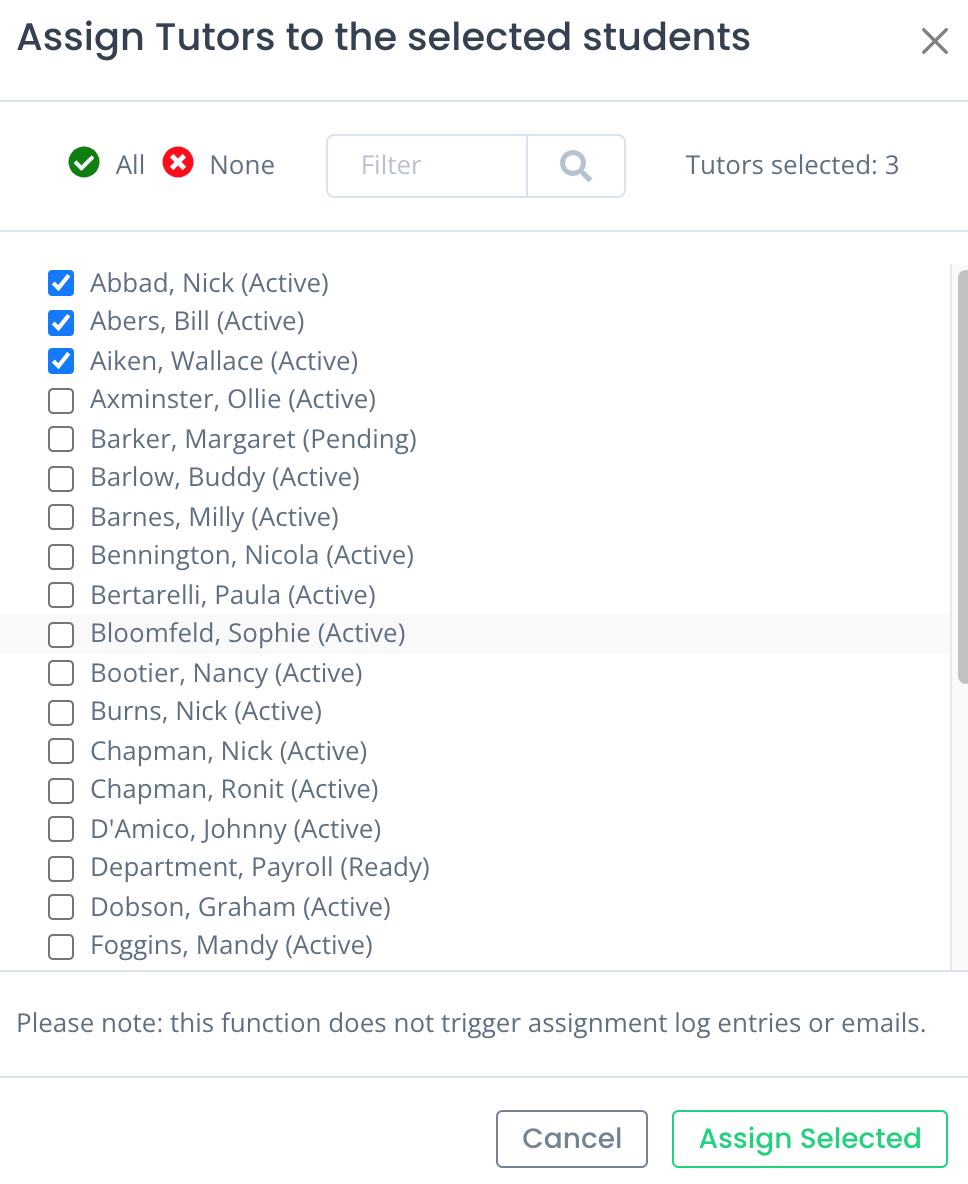
Task: Check the Foggins, Mandy checkbox
Action: [x=61, y=946]
